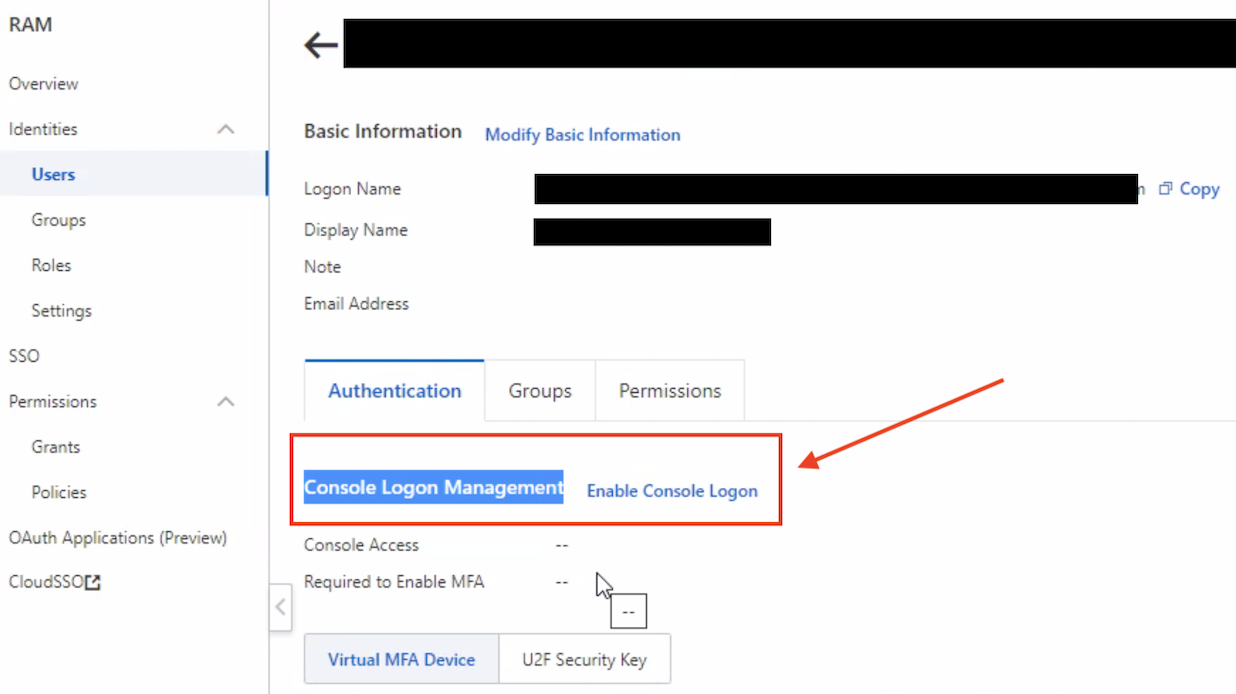Click the Console Logon Management heading
This screenshot has width=1236, height=694.
[434, 487]
